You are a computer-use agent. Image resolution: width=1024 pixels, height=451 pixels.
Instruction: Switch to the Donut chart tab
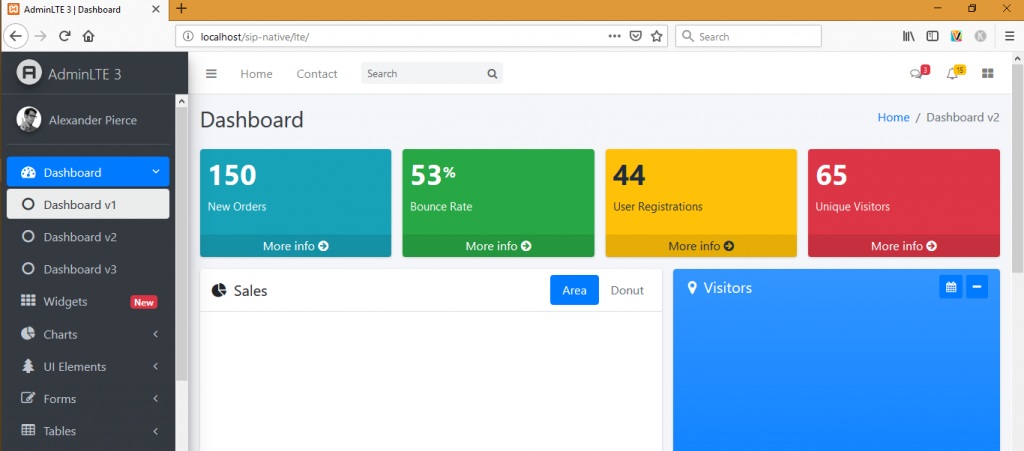[627, 290]
